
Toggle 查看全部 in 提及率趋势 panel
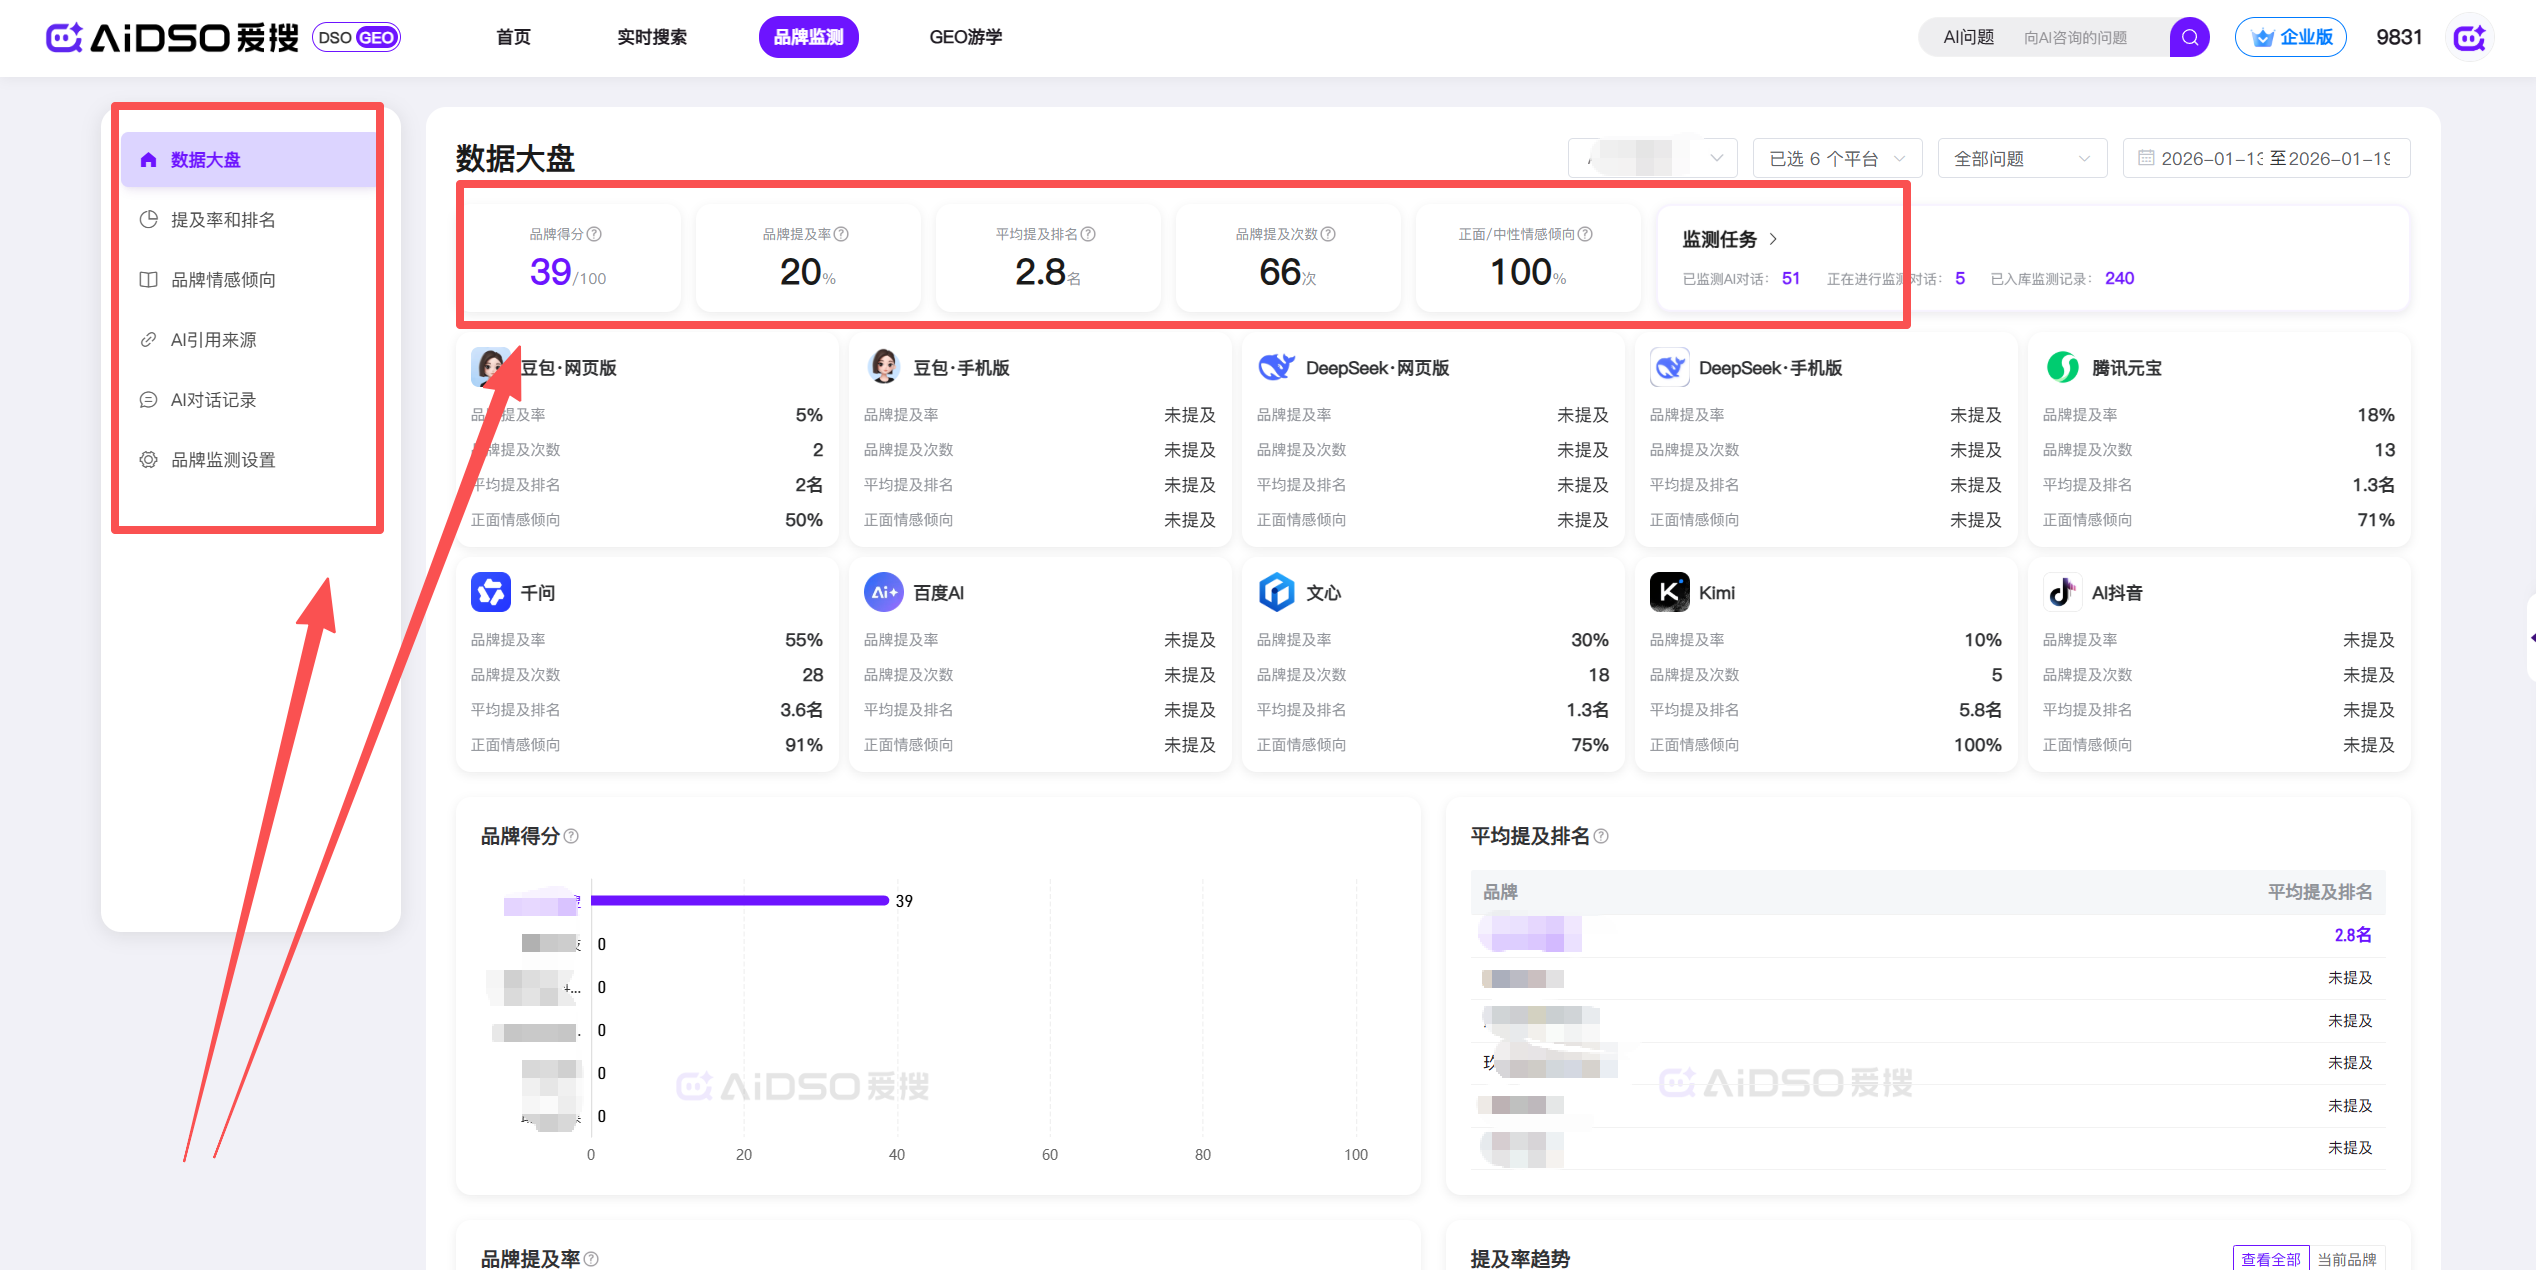[2270, 1259]
